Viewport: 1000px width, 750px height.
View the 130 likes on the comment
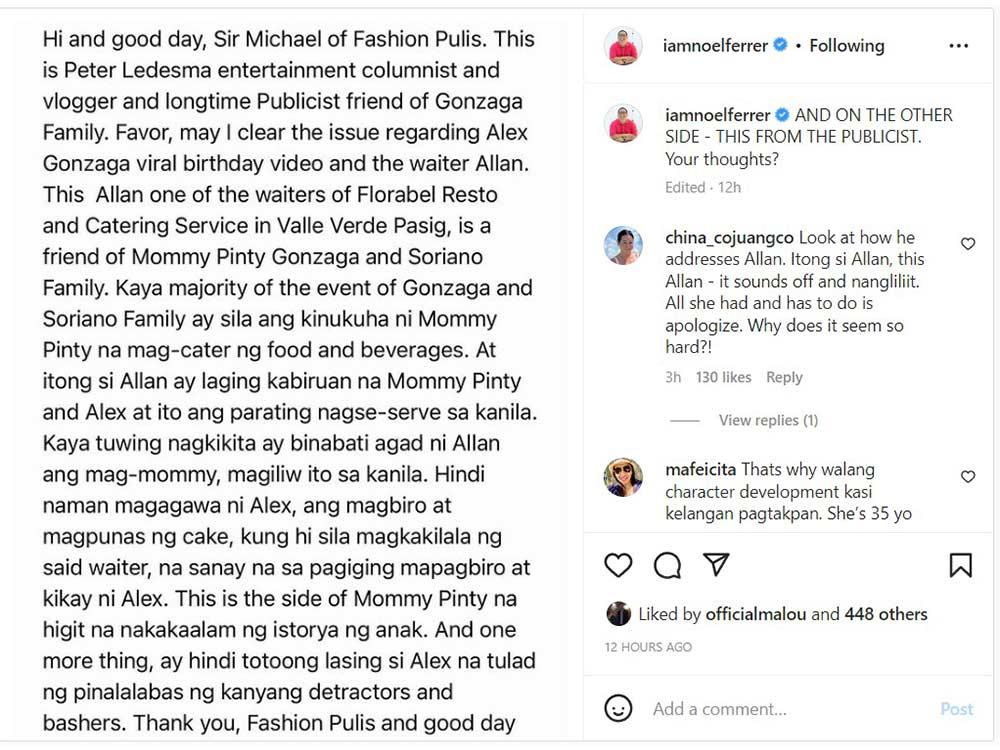(x=723, y=378)
